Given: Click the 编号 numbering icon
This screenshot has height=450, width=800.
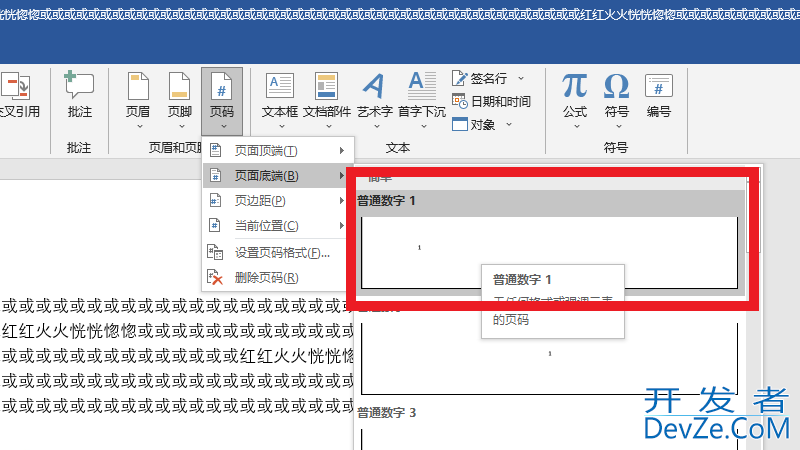Looking at the screenshot, I should point(658,86).
